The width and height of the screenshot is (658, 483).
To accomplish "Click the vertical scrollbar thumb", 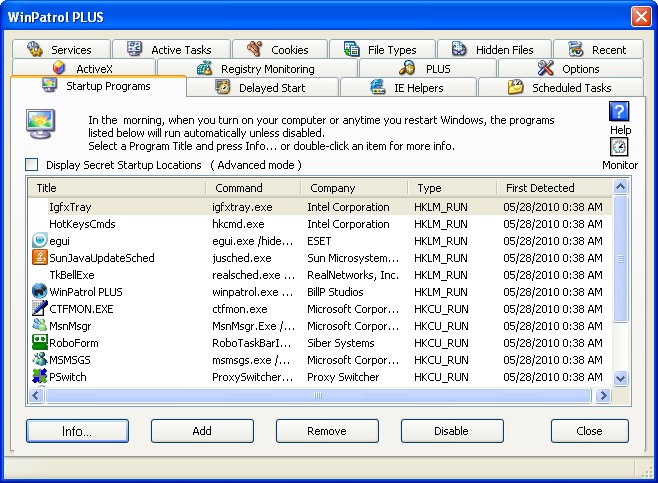I will [621, 259].
